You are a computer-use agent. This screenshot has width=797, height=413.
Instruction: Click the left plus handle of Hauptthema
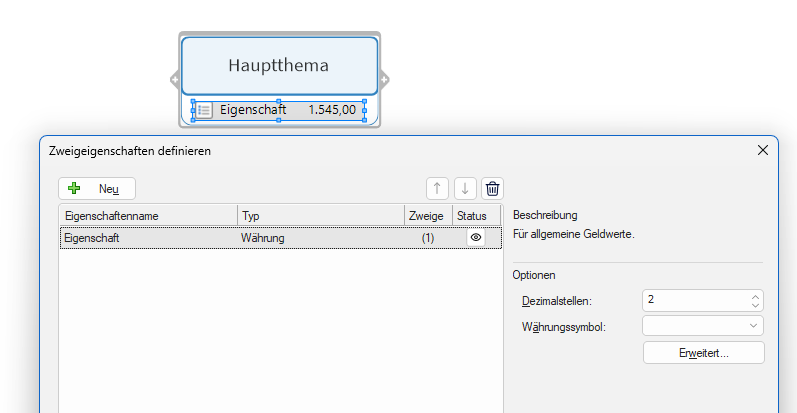pos(174,79)
